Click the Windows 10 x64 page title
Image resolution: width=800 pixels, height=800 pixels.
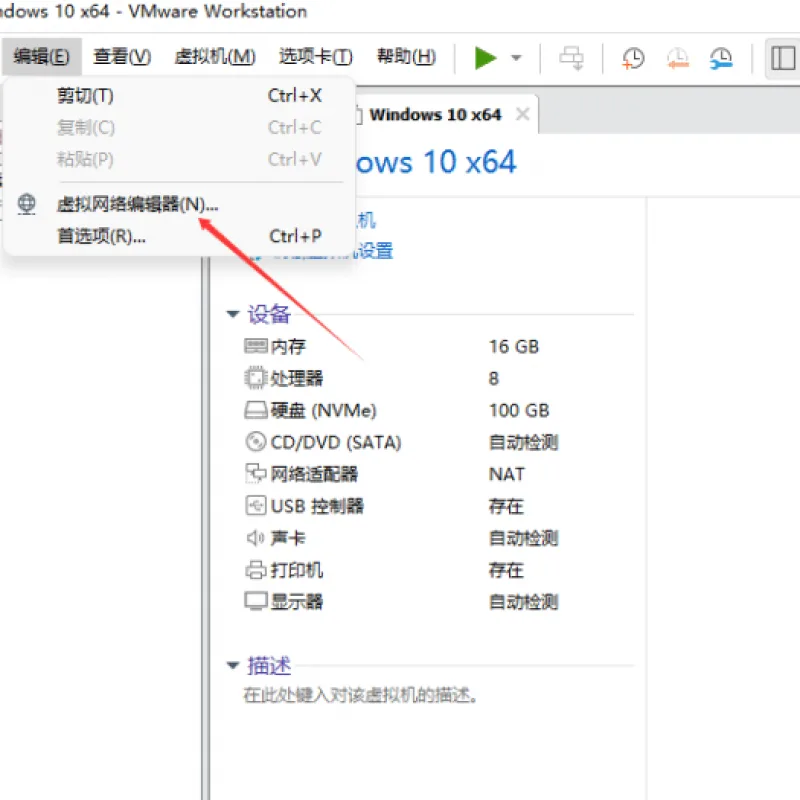[436, 162]
